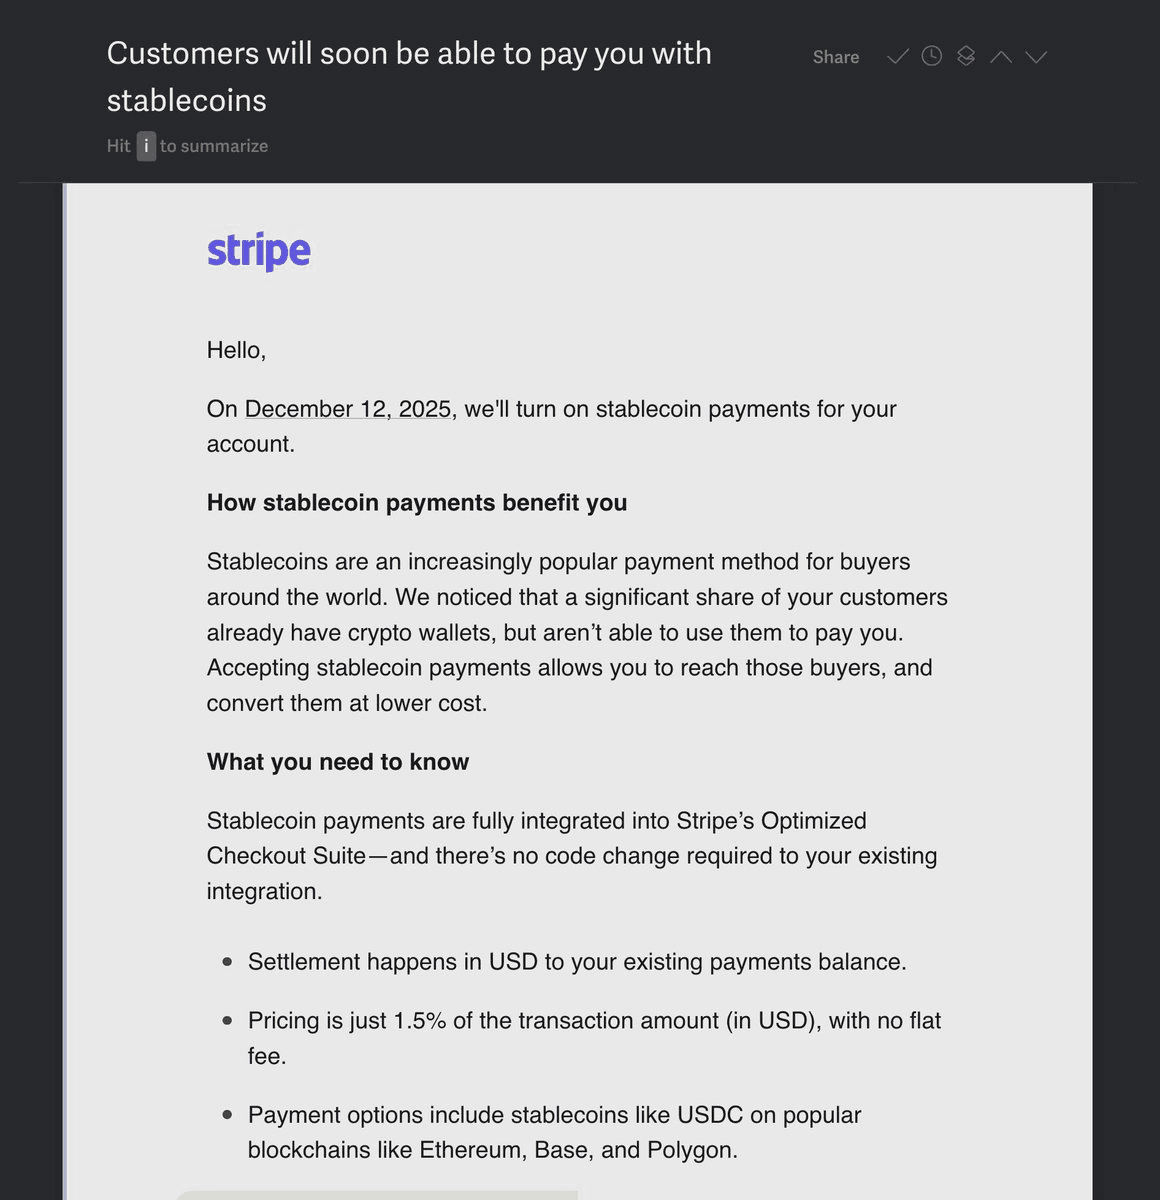Click the gray block below the bullet list
1160x1200 pixels.
coord(377,1195)
